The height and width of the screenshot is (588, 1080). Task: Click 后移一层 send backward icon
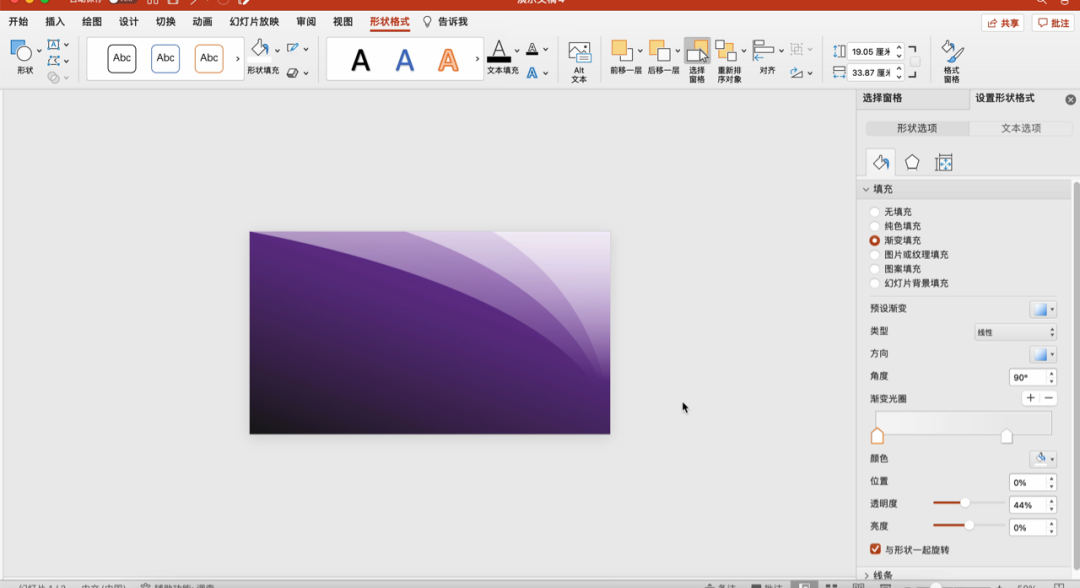[658, 50]
